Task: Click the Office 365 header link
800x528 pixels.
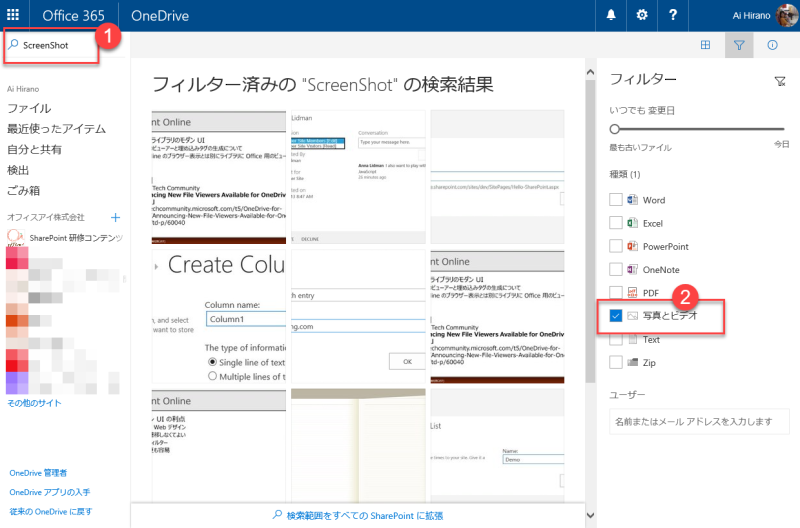Action: [x=73, y=15]
